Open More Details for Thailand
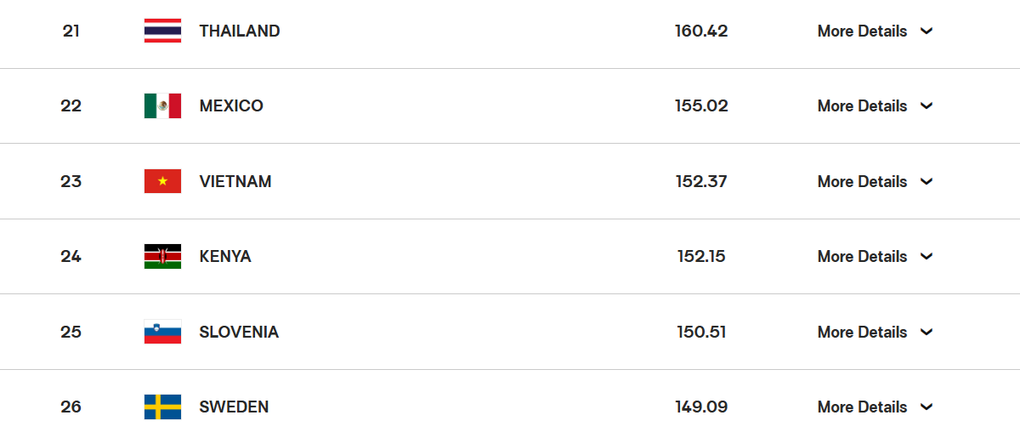This screenshot has height=438, width=1020. pyautogui.click(x=862, y=31)
